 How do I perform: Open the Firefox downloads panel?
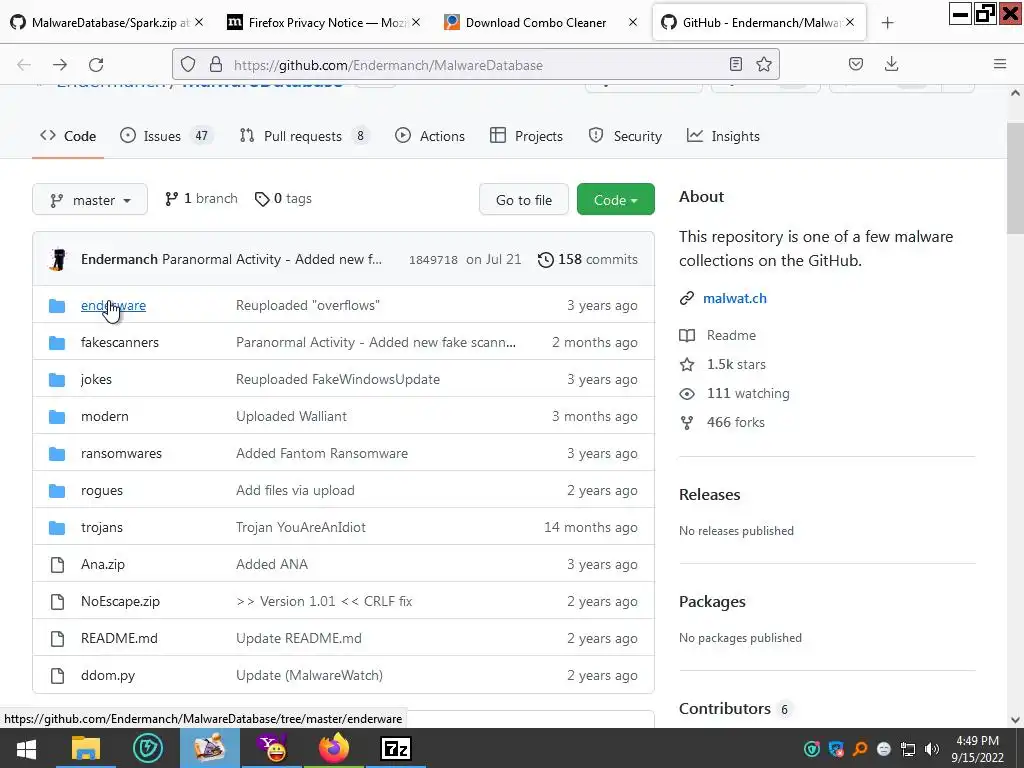(x=891, y=64)
